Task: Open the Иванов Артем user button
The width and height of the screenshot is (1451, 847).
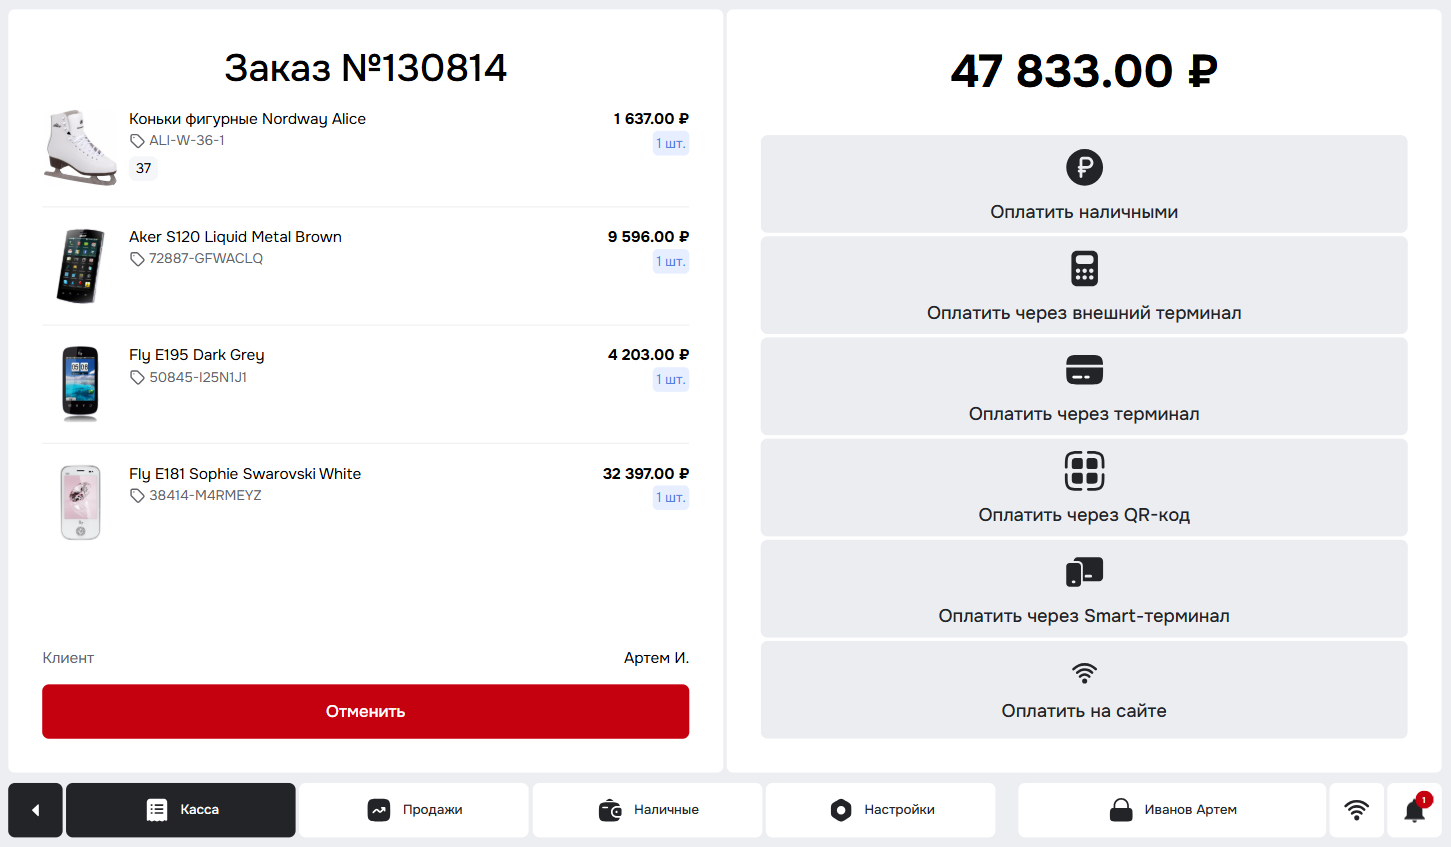Action: [x=1172, y=810]
